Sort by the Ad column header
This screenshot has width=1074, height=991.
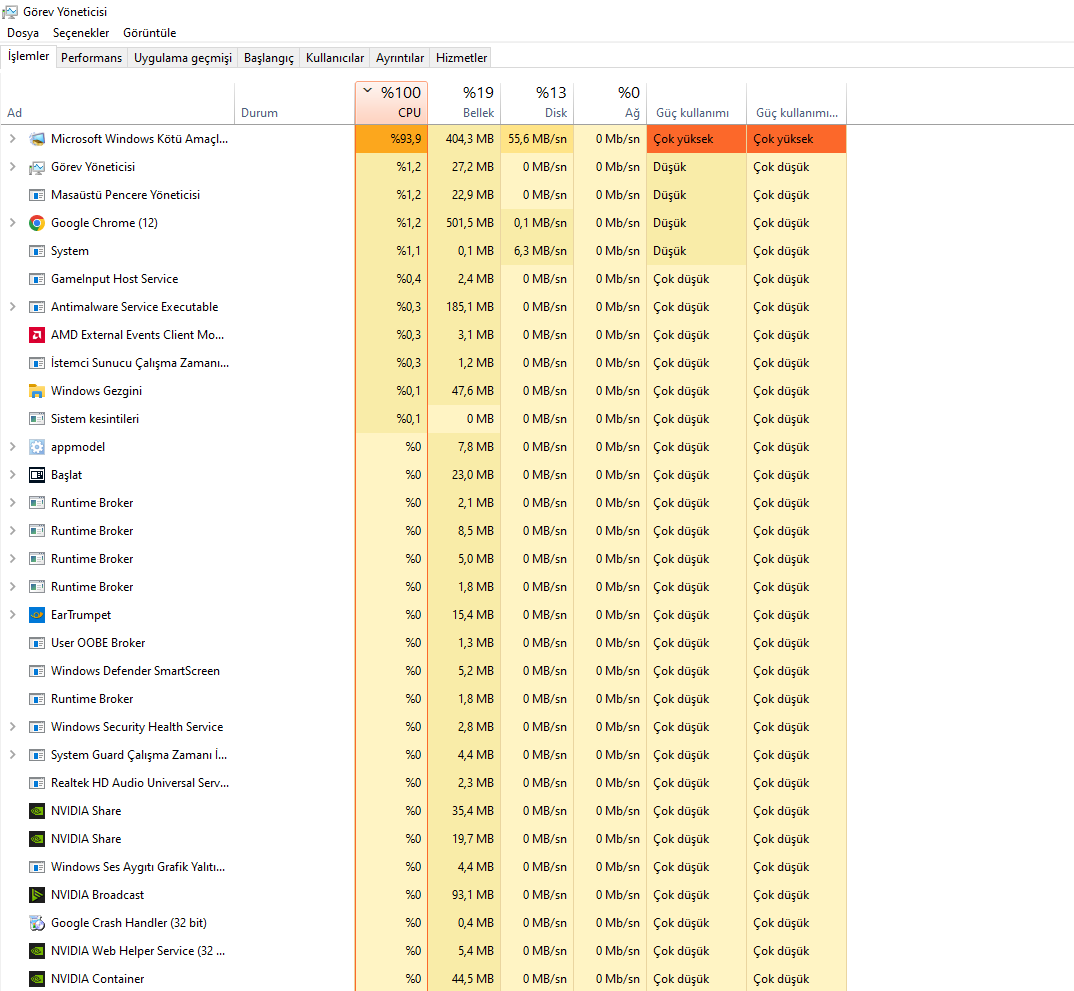(118, 103)
